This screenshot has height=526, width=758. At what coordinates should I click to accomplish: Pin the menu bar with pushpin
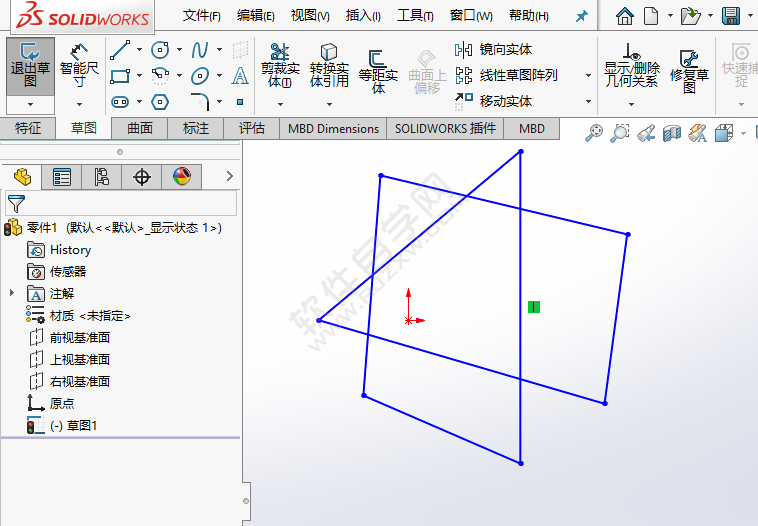582,16
